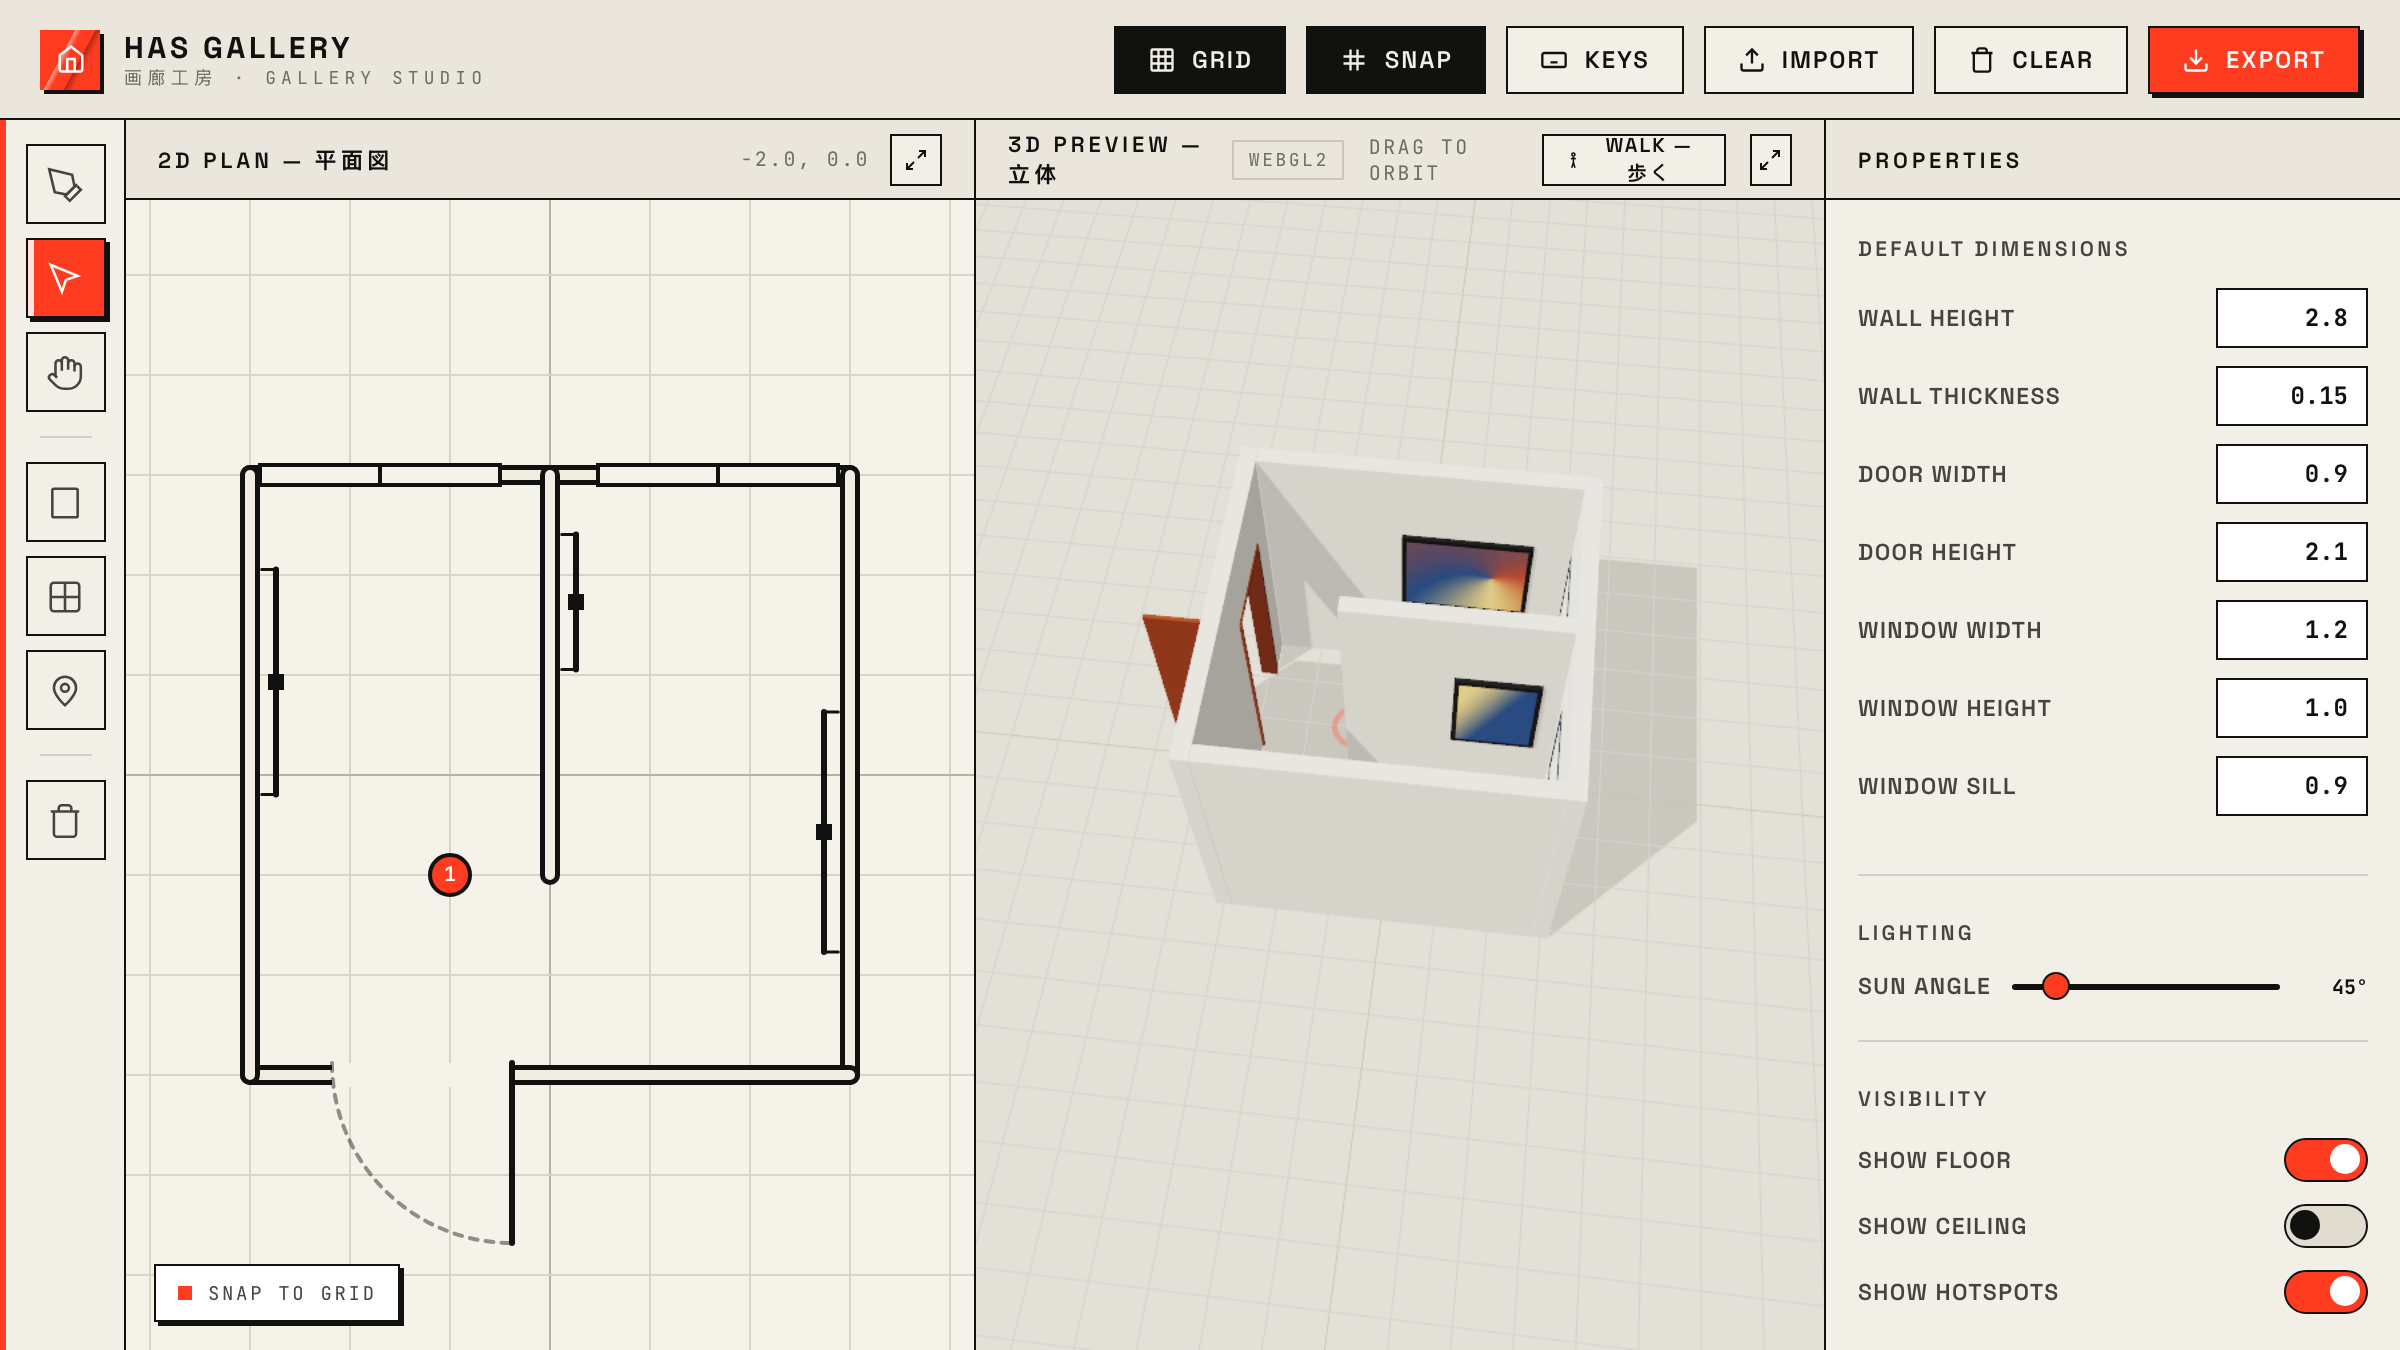Open the Keys shortcuts
Viewport: 2400px width, 1350px height.
point(1595,60)
